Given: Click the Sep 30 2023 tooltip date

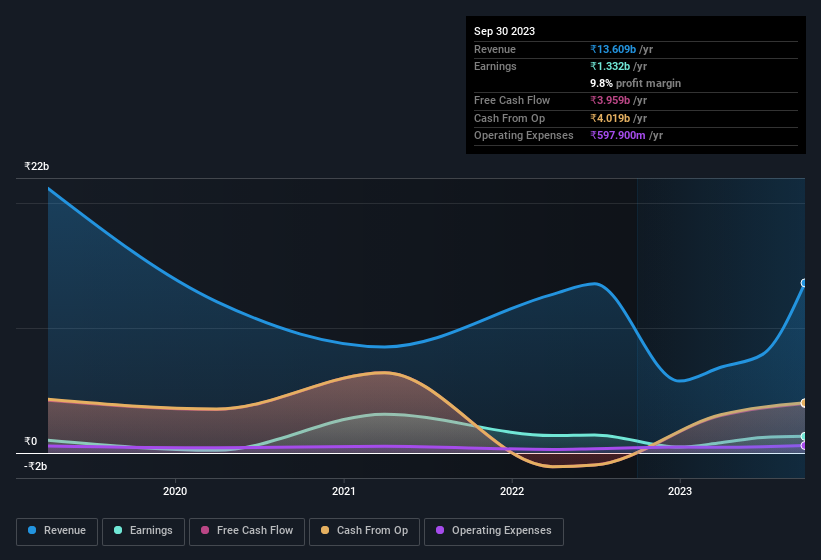Looking at the screenshot, I should pos(504,31).
